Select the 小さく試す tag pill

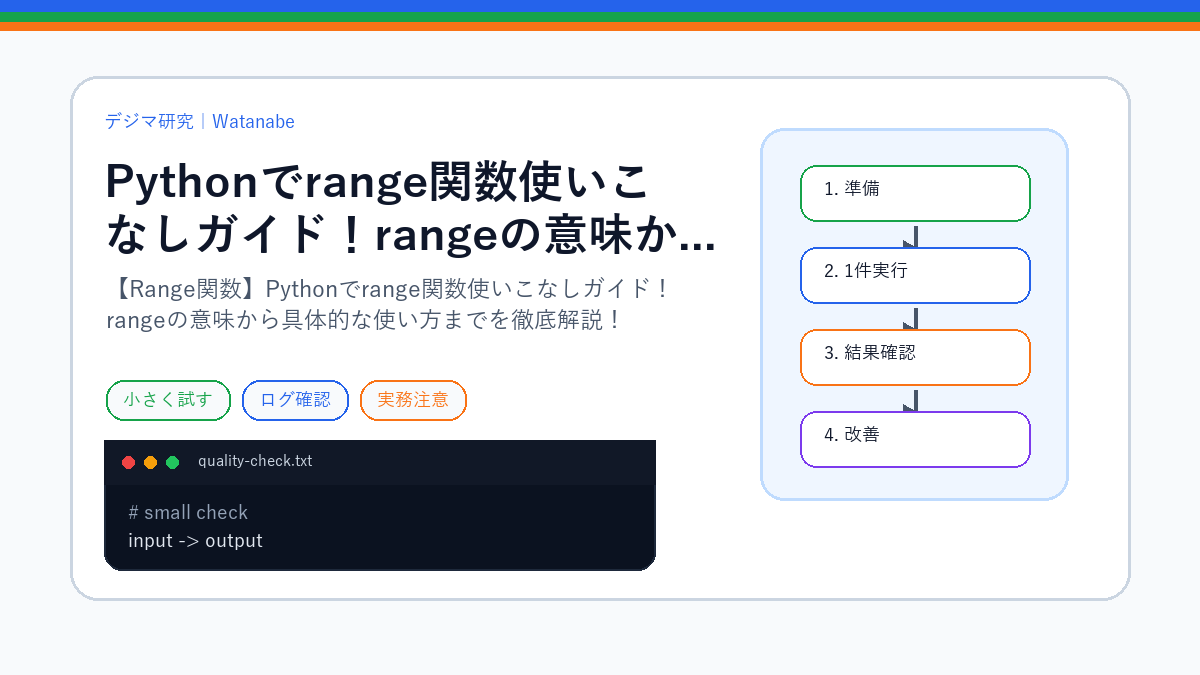pyautogui.click(x=168, y=400)
